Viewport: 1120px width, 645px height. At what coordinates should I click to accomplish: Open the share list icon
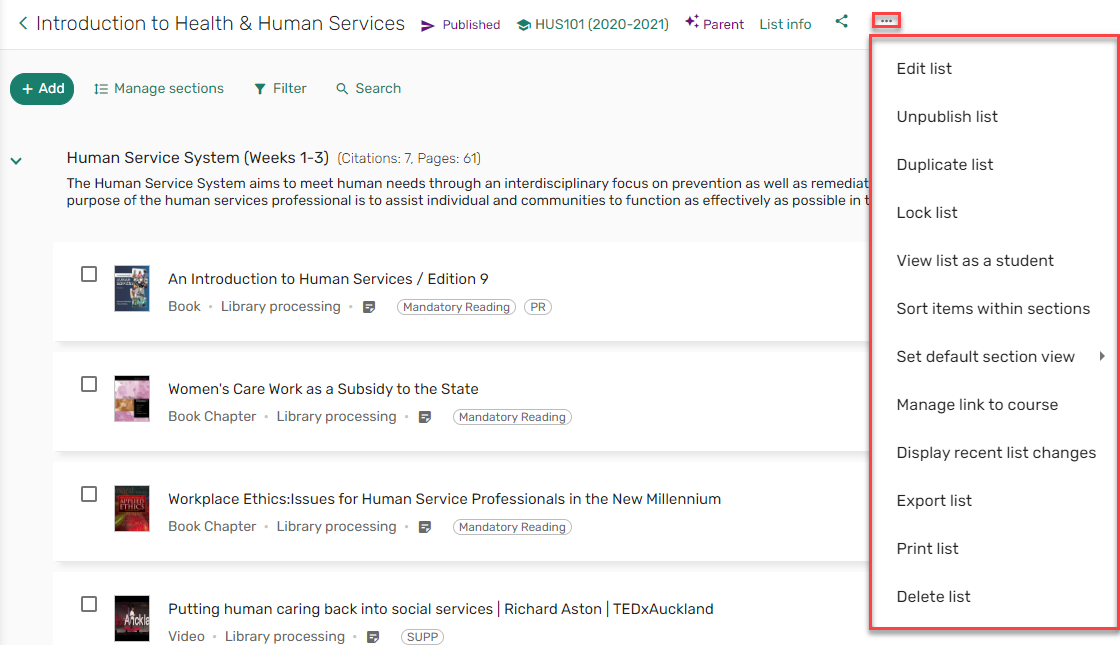[x=841, y=21]
